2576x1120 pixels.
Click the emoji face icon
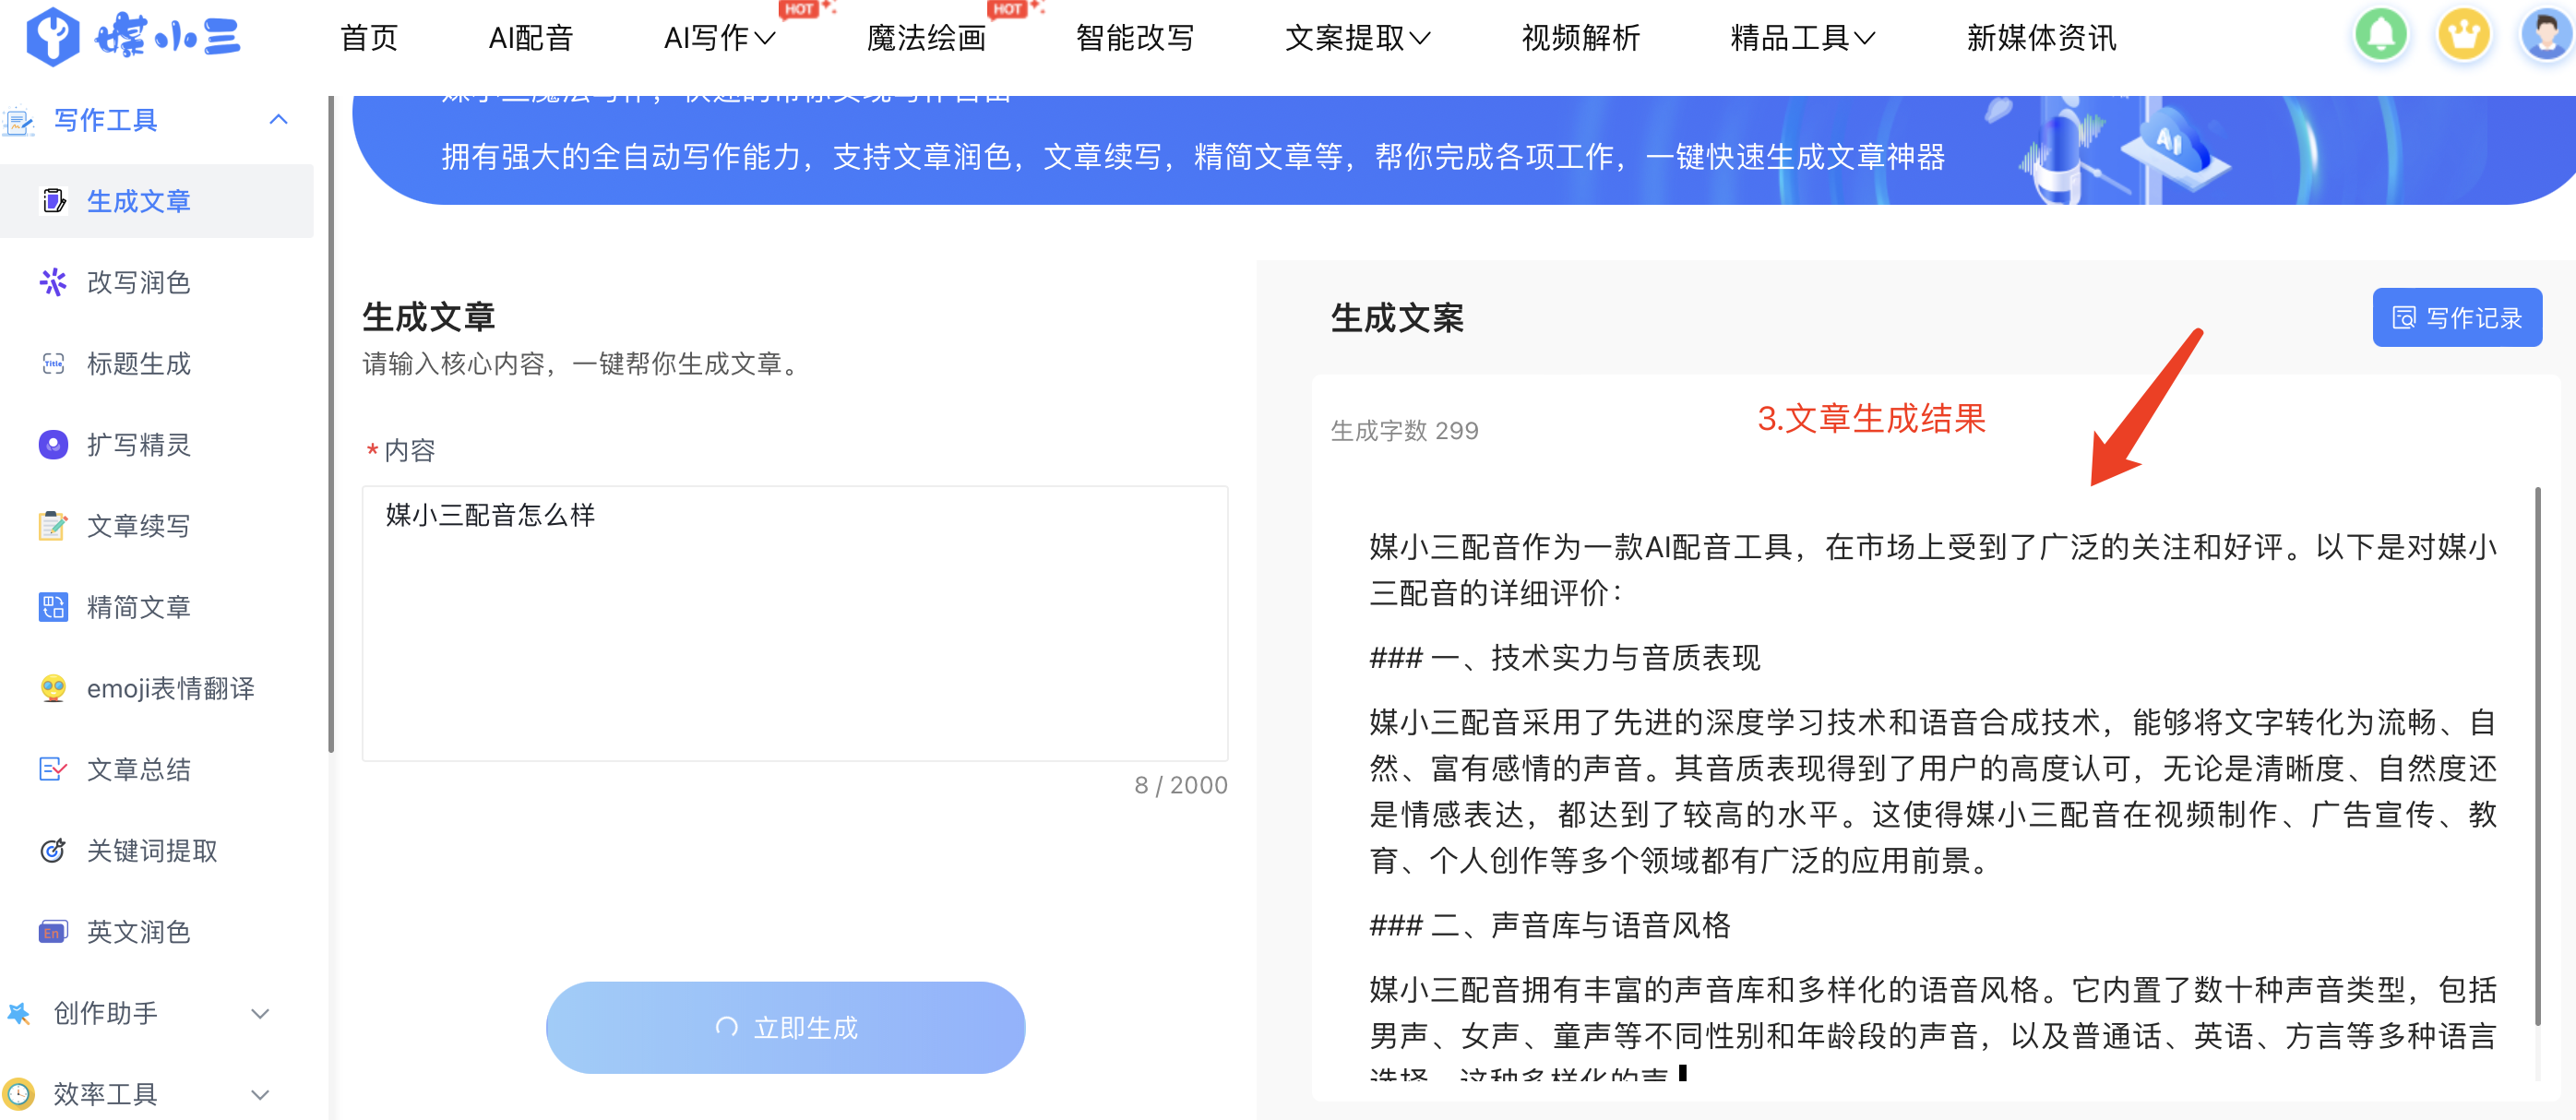coord(53,688)
